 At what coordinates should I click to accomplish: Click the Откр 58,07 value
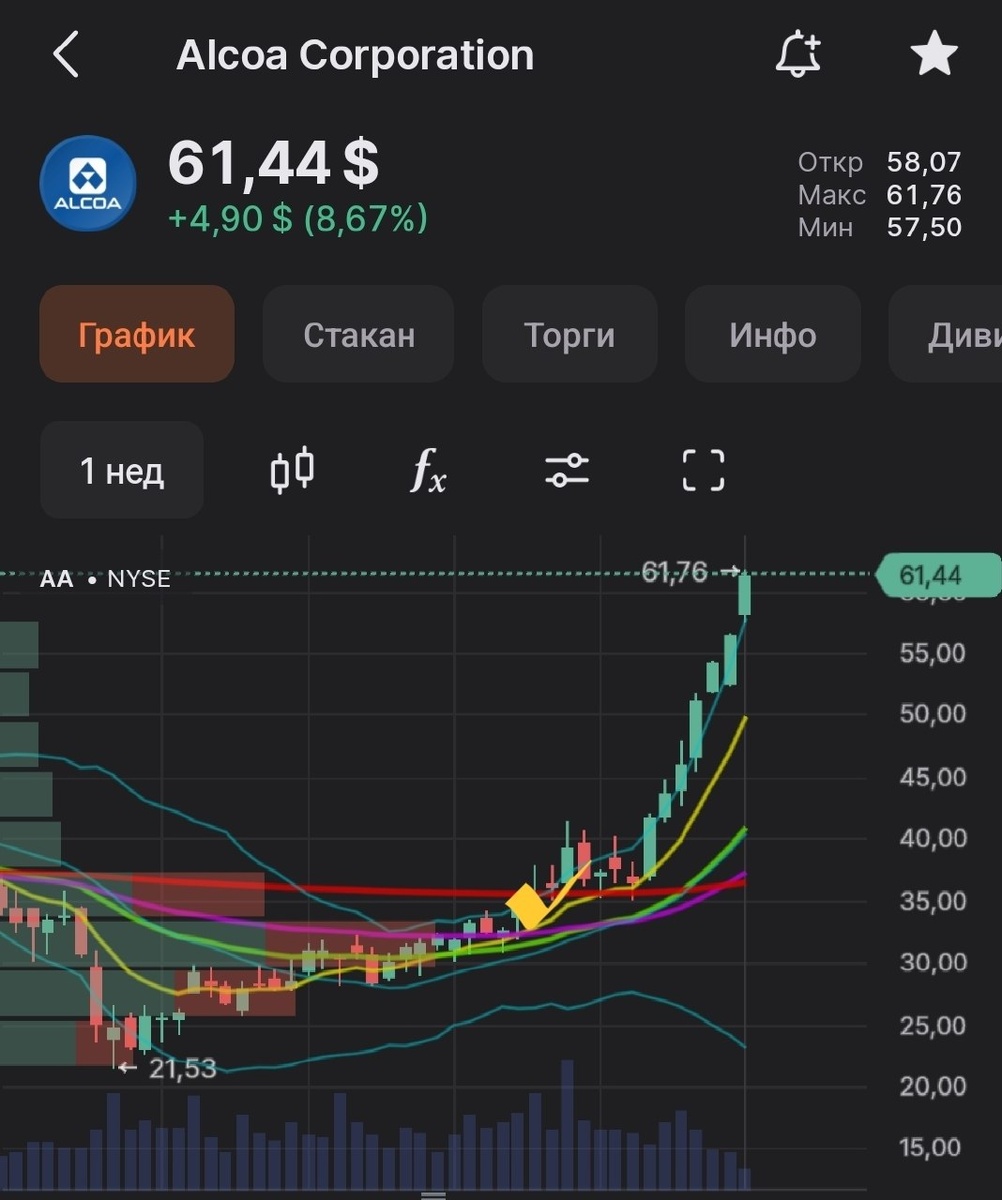point(924,162)
